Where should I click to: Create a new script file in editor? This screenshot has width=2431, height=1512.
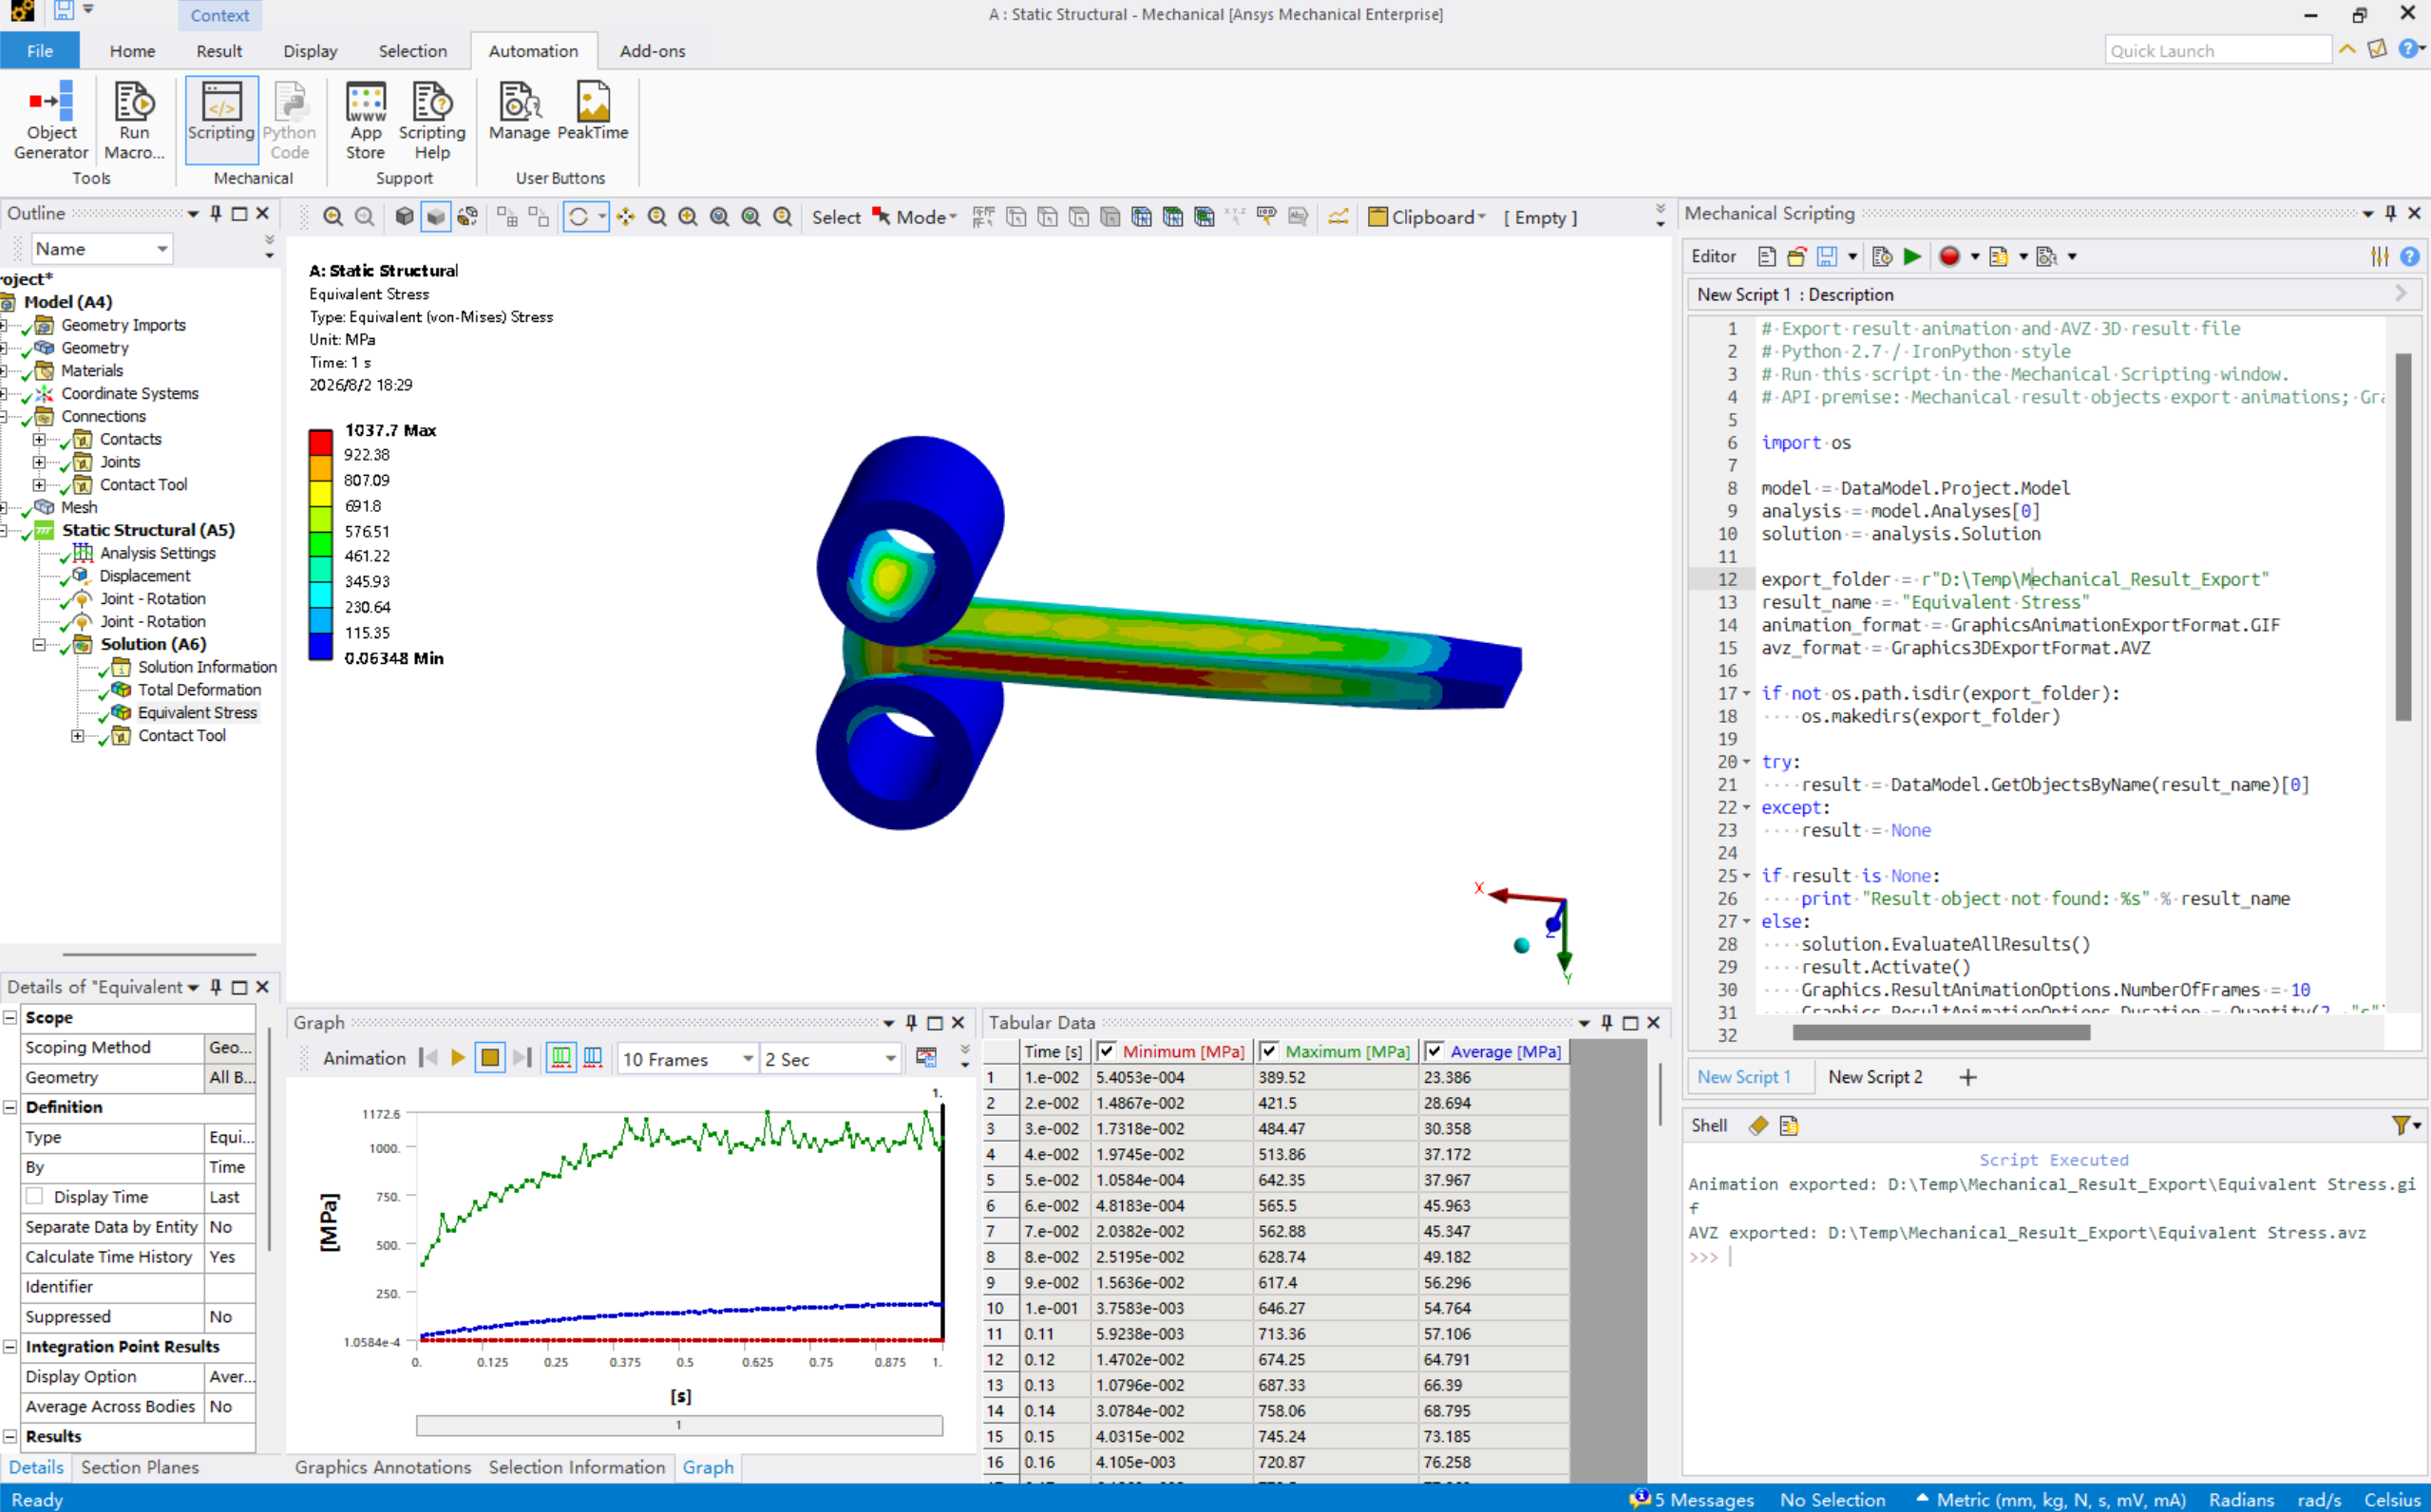coord(1766,257)
